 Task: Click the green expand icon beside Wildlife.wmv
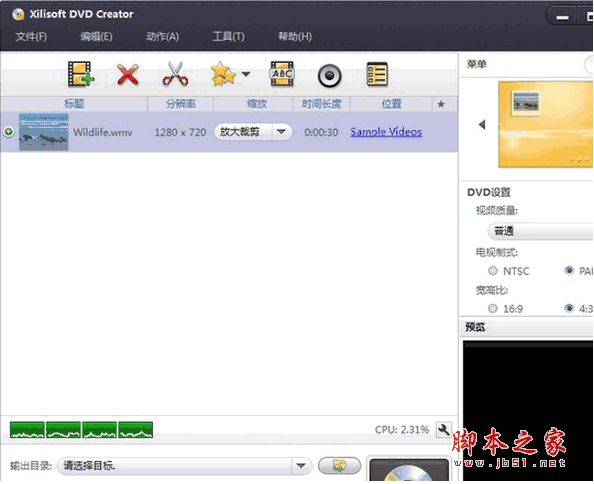[x=8, y=132]
